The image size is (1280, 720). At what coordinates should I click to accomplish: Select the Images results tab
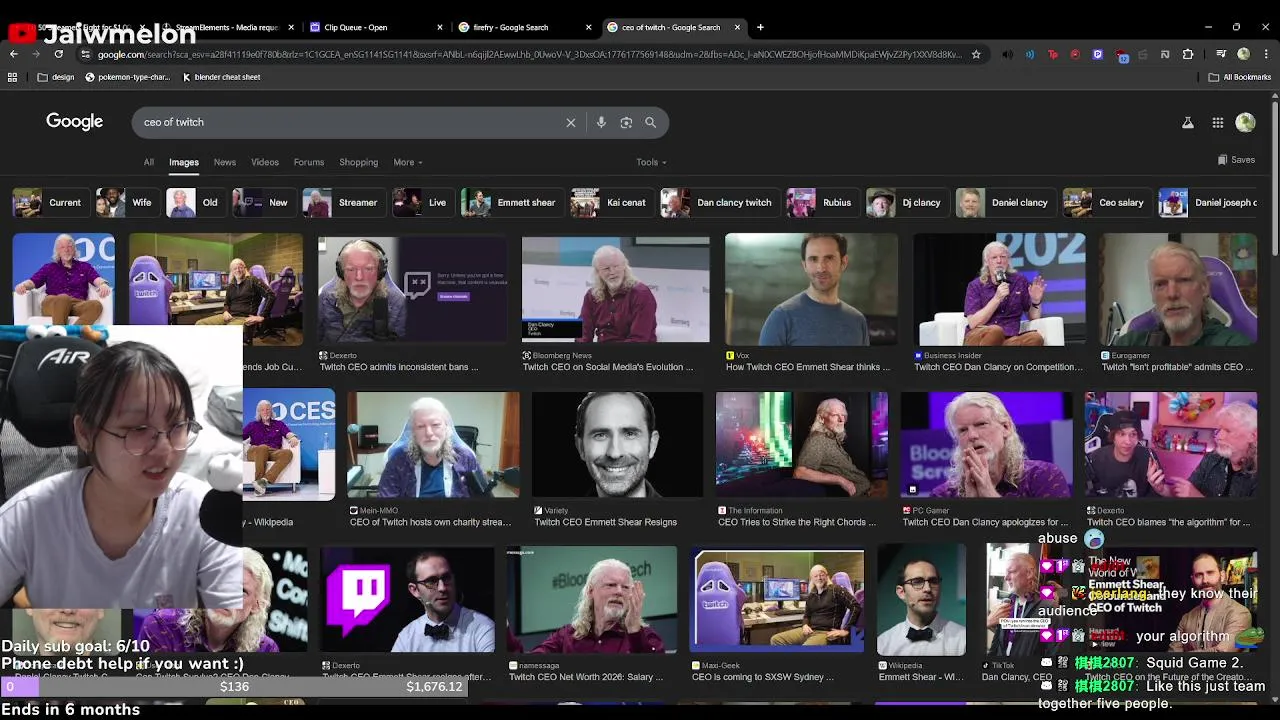point(184,162)
